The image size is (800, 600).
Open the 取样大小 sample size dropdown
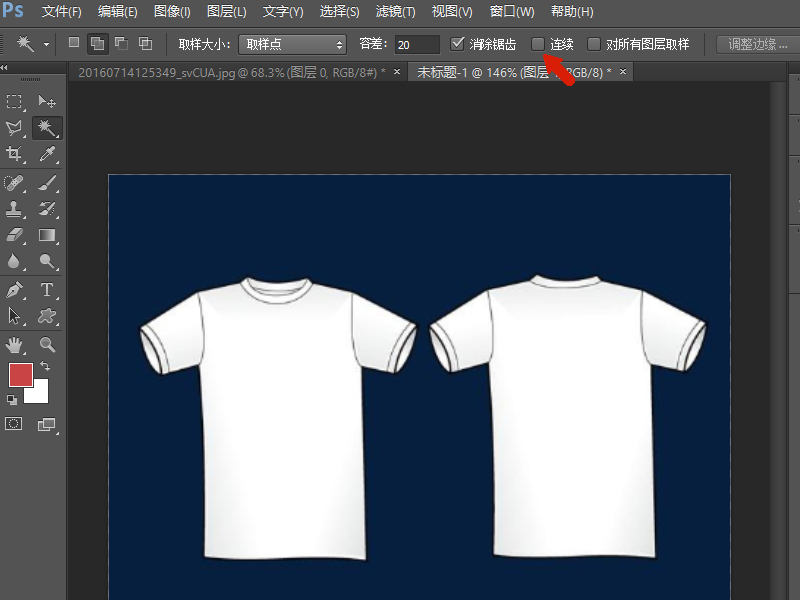292,44
